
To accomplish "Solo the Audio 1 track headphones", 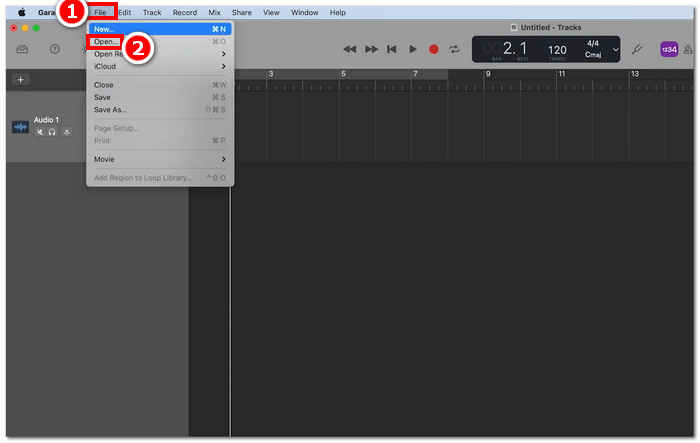I will pos(52,132).
